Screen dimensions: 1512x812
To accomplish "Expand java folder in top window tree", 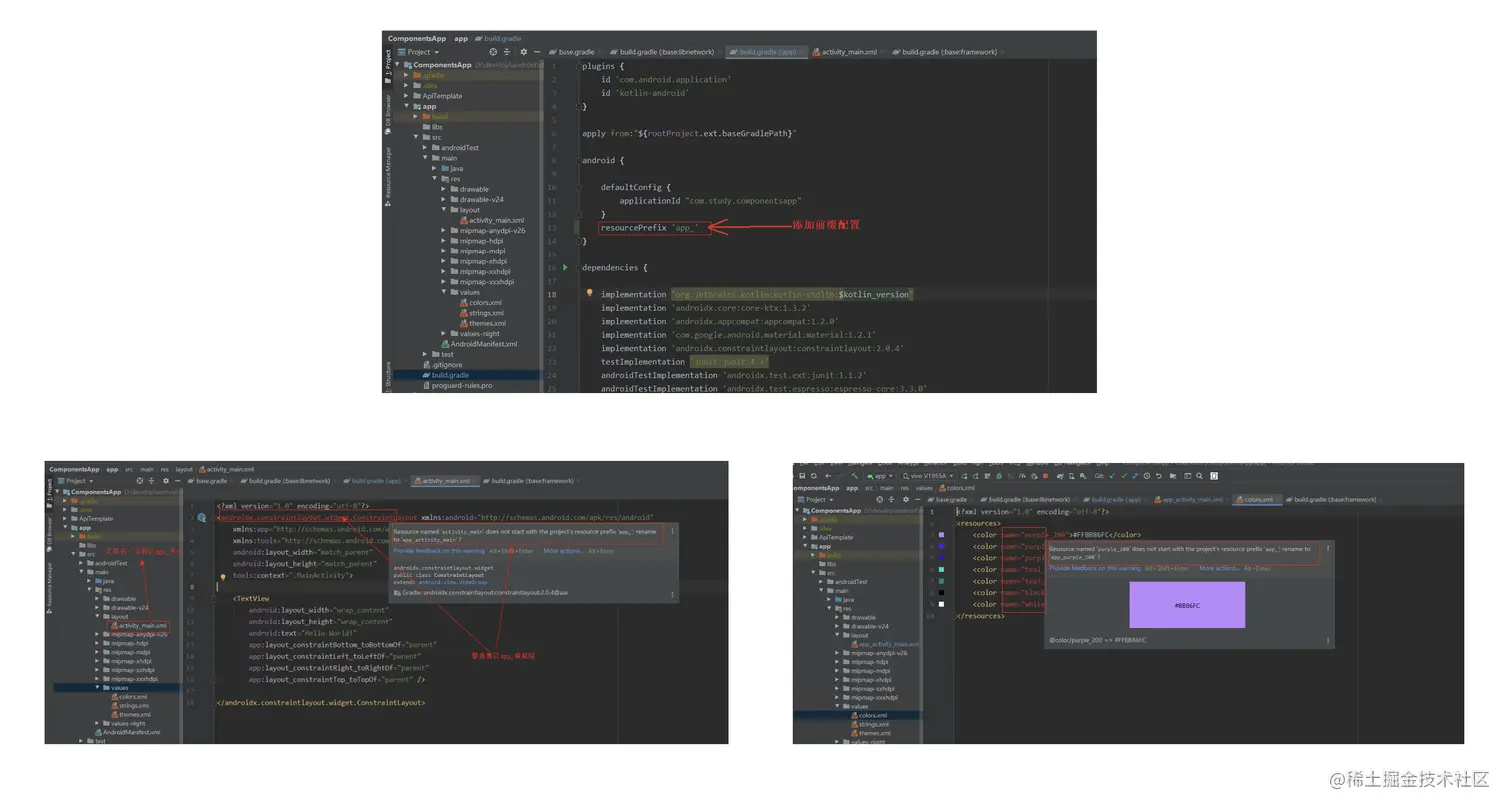I will tap(435, 168).
